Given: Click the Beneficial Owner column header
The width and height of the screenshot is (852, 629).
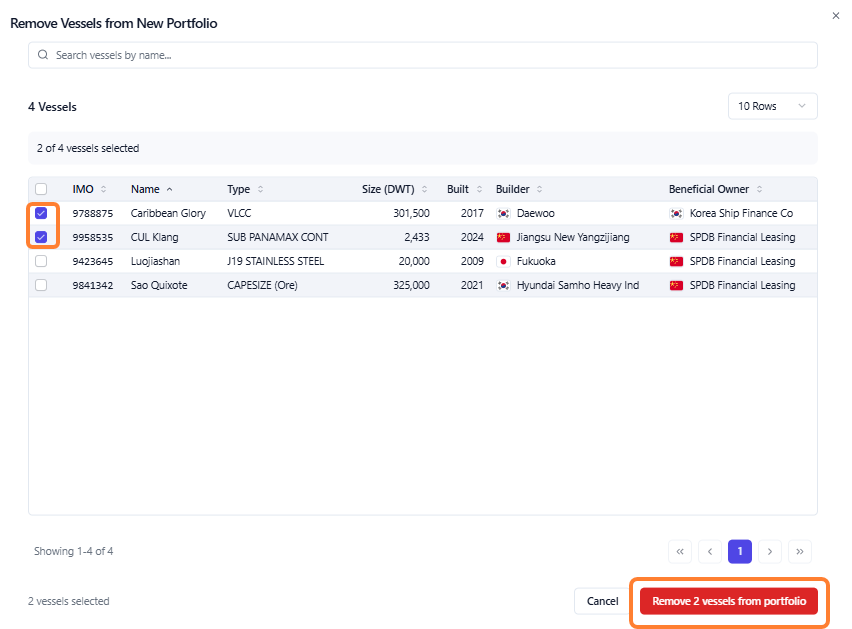Looking at the screenshot, I should coord(709,189).
